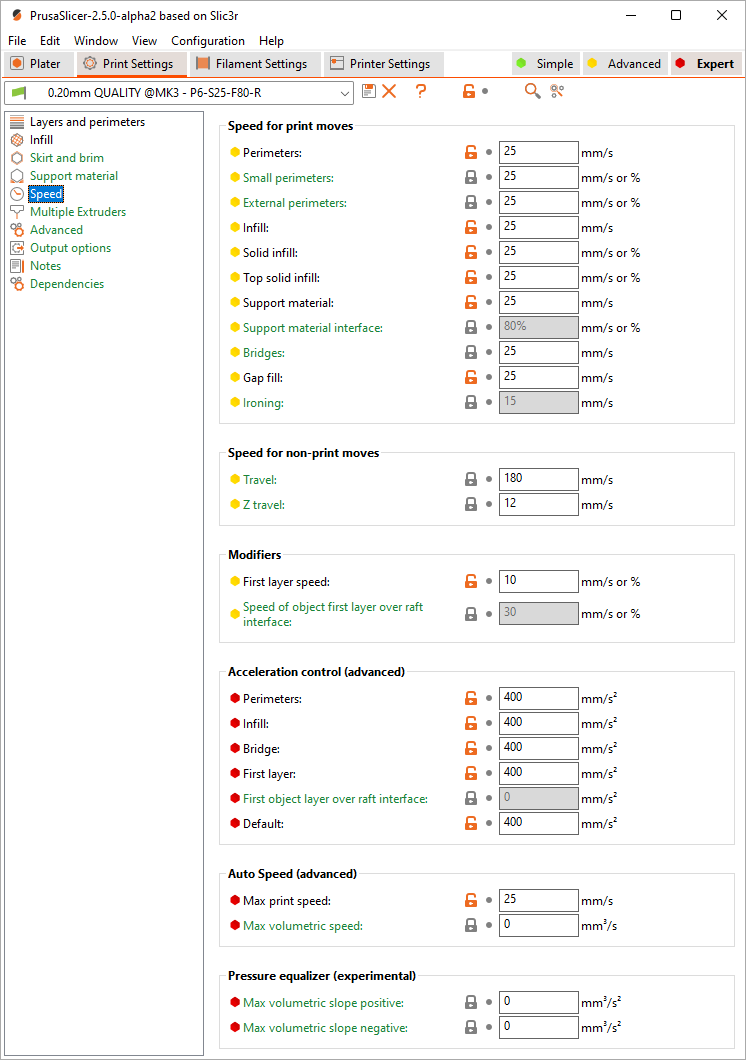Image resolution: width=746 pixels, height=1060 pixels.
Task: Click Max volumetric speed input field
Action: coord(539,925)
